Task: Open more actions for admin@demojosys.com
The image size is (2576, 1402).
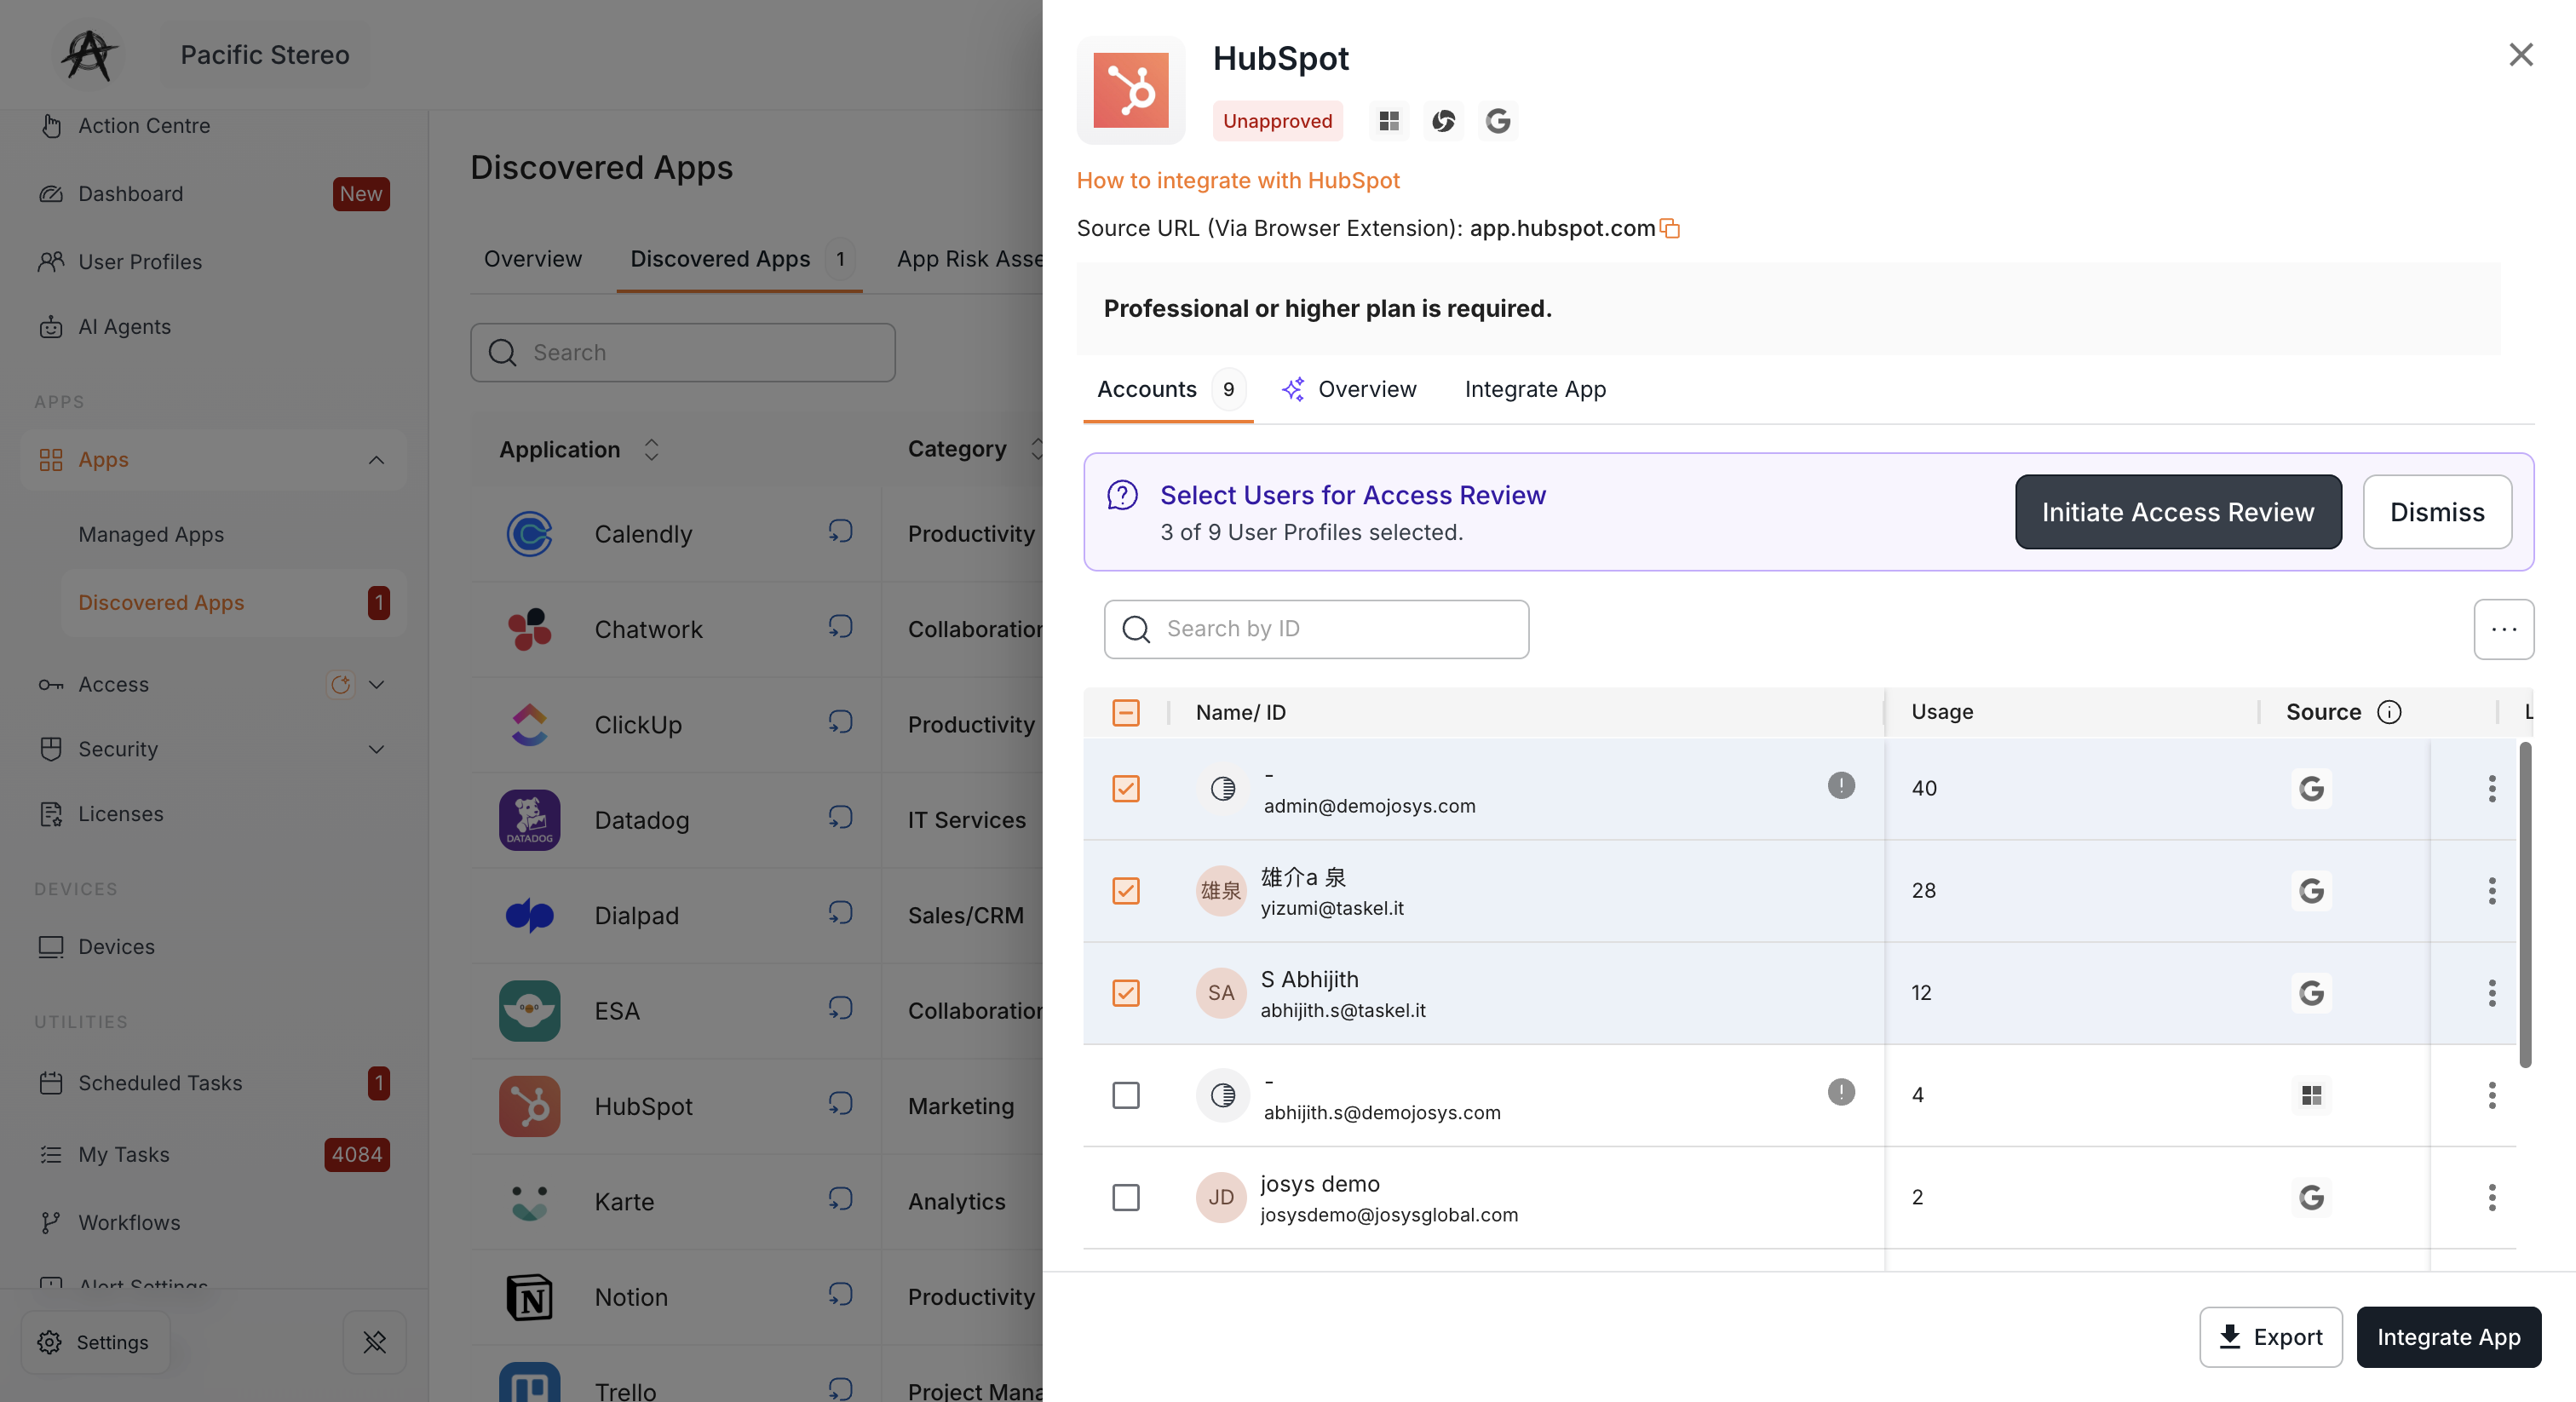Action: pyautogui.click(x=2492, y=789)
